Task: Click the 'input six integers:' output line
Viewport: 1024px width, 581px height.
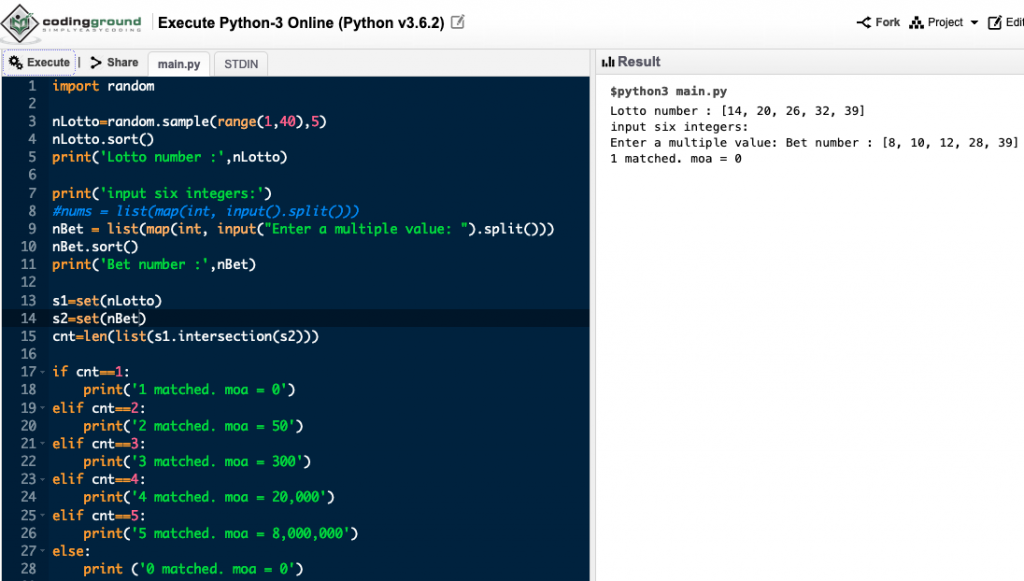Action: point(679,127)
